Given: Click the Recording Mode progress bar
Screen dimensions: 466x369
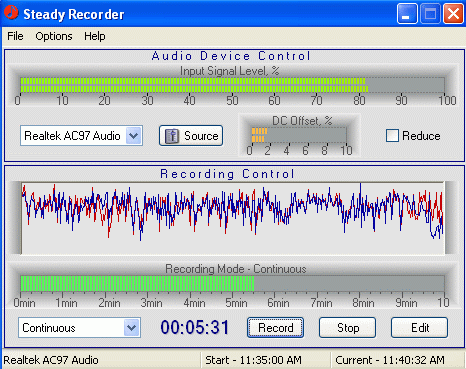Looking at the screenshot, I should pos(232,284).
